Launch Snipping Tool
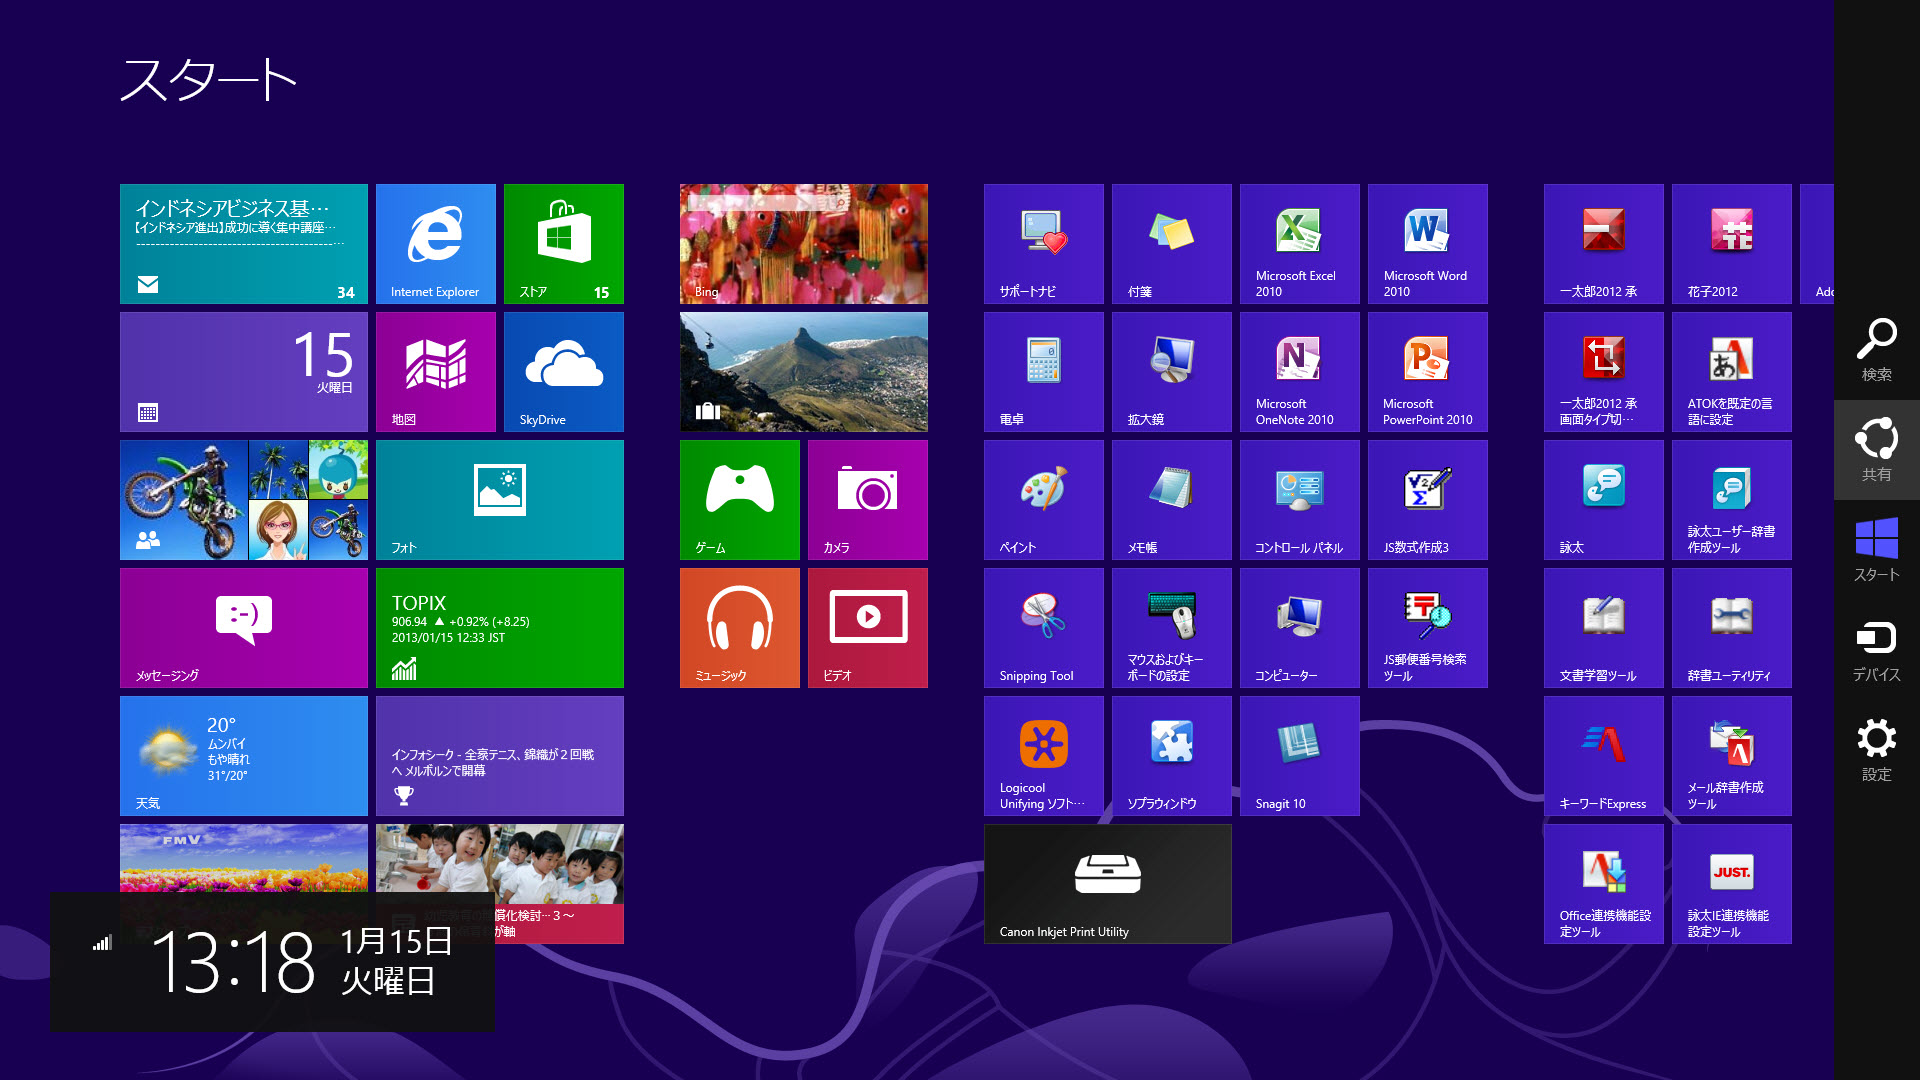Viewport: 1920px width, 1080px height. click(1043, 627)
